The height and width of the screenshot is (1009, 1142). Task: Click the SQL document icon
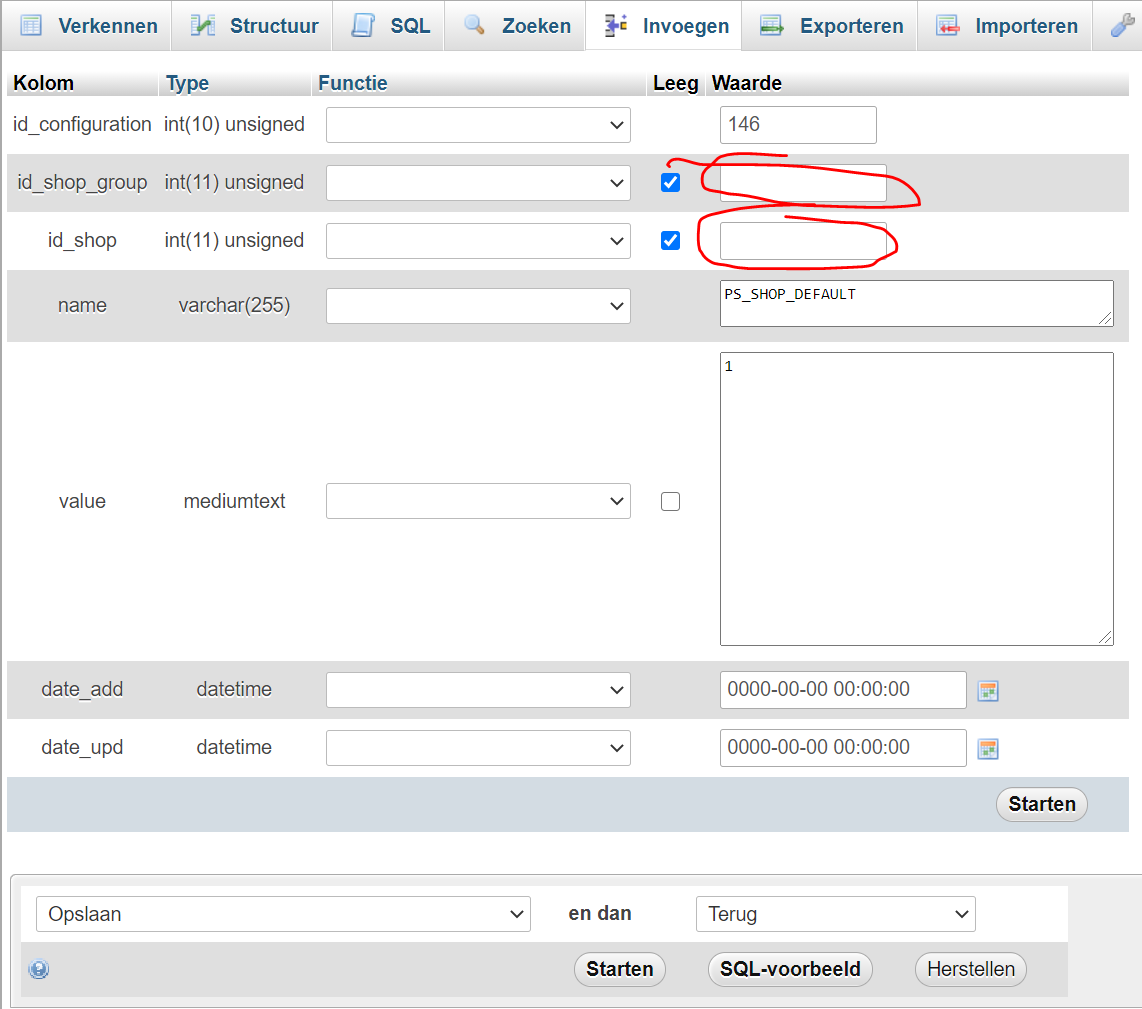coord(363,25)
